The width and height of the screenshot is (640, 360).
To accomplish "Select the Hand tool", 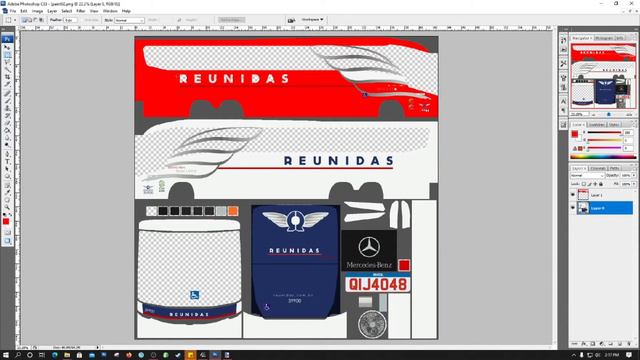I will pyautogui.click(x=7, y=200).
